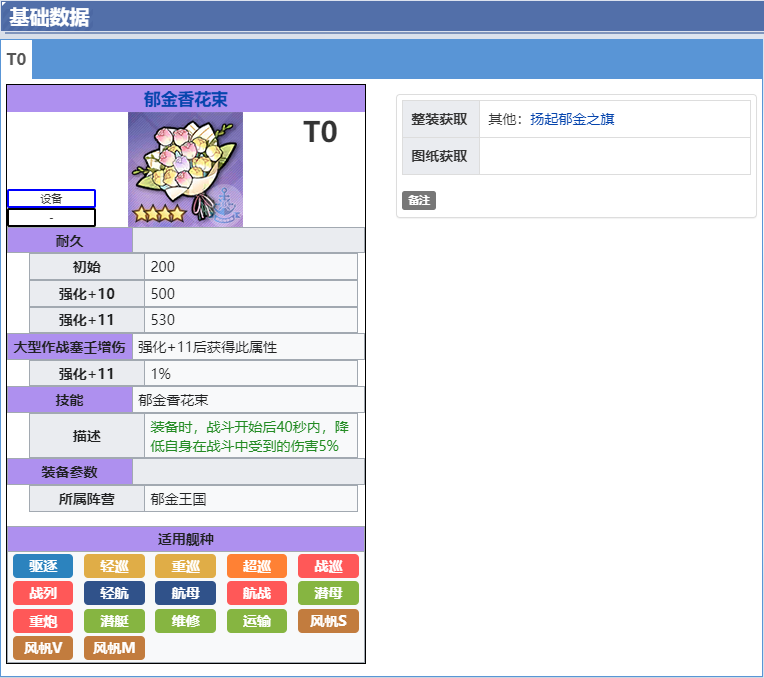Viewport: 764px width, 678px height.
Task: Click the 技能 row label
Action: pos(70,400)
